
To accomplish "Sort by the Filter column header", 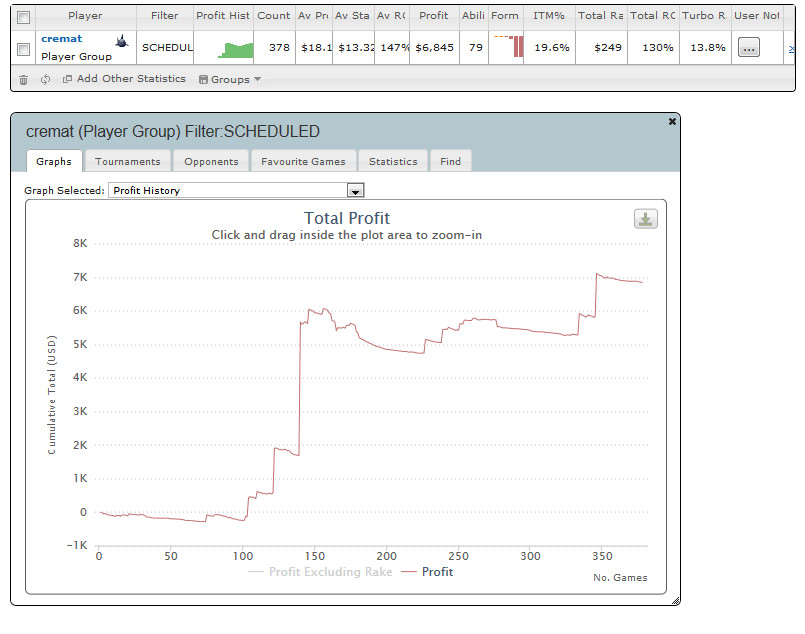I will (165, 16).
